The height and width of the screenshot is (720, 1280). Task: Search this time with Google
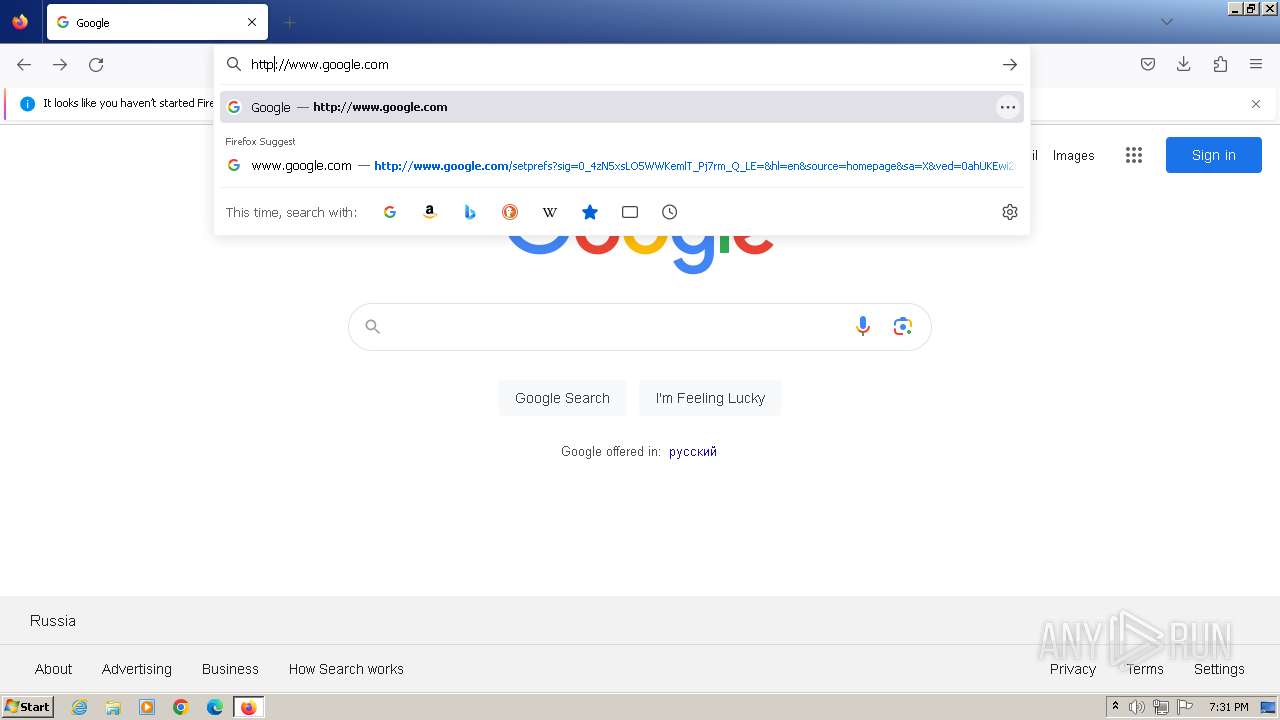coord(390,212)
